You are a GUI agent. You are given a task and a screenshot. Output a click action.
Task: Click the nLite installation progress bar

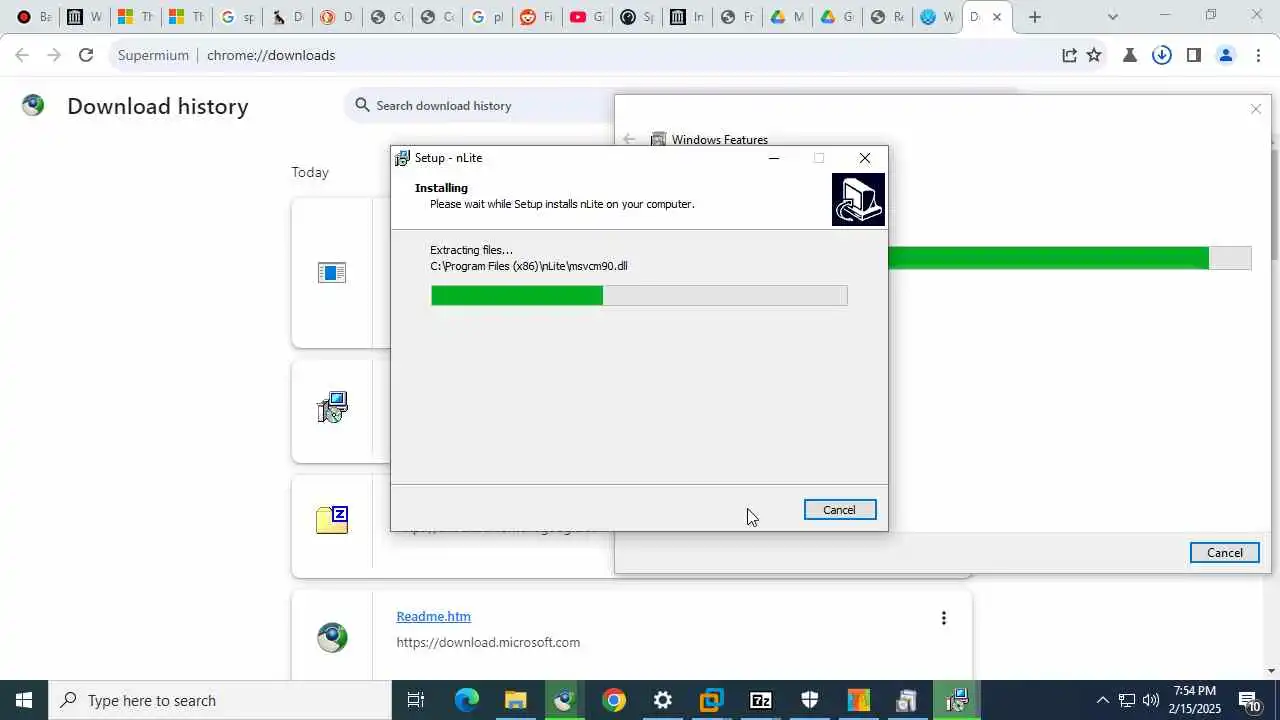click(639, 295)
